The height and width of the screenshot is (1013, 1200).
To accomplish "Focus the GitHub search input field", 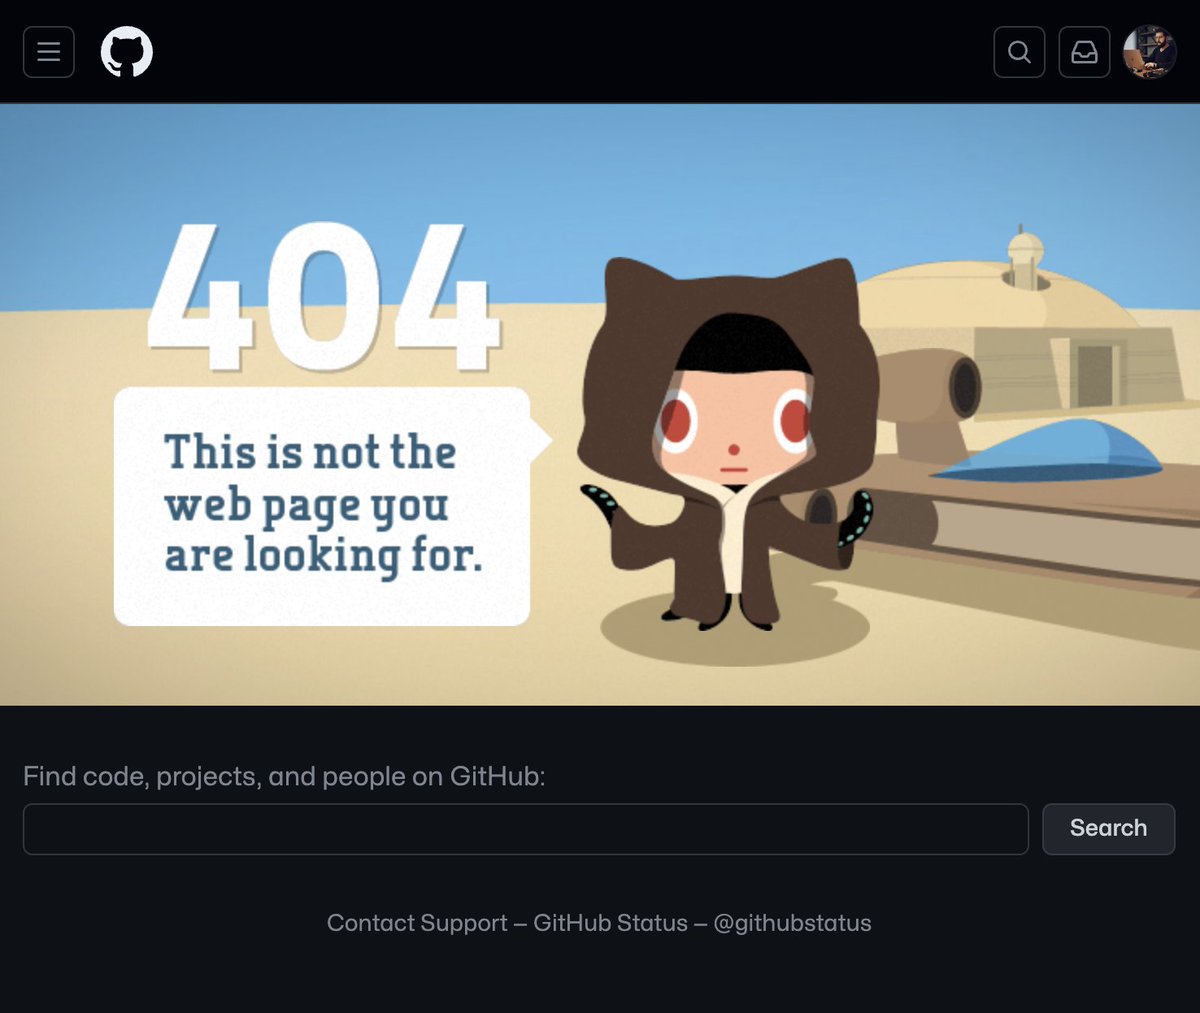I will 526,829.
